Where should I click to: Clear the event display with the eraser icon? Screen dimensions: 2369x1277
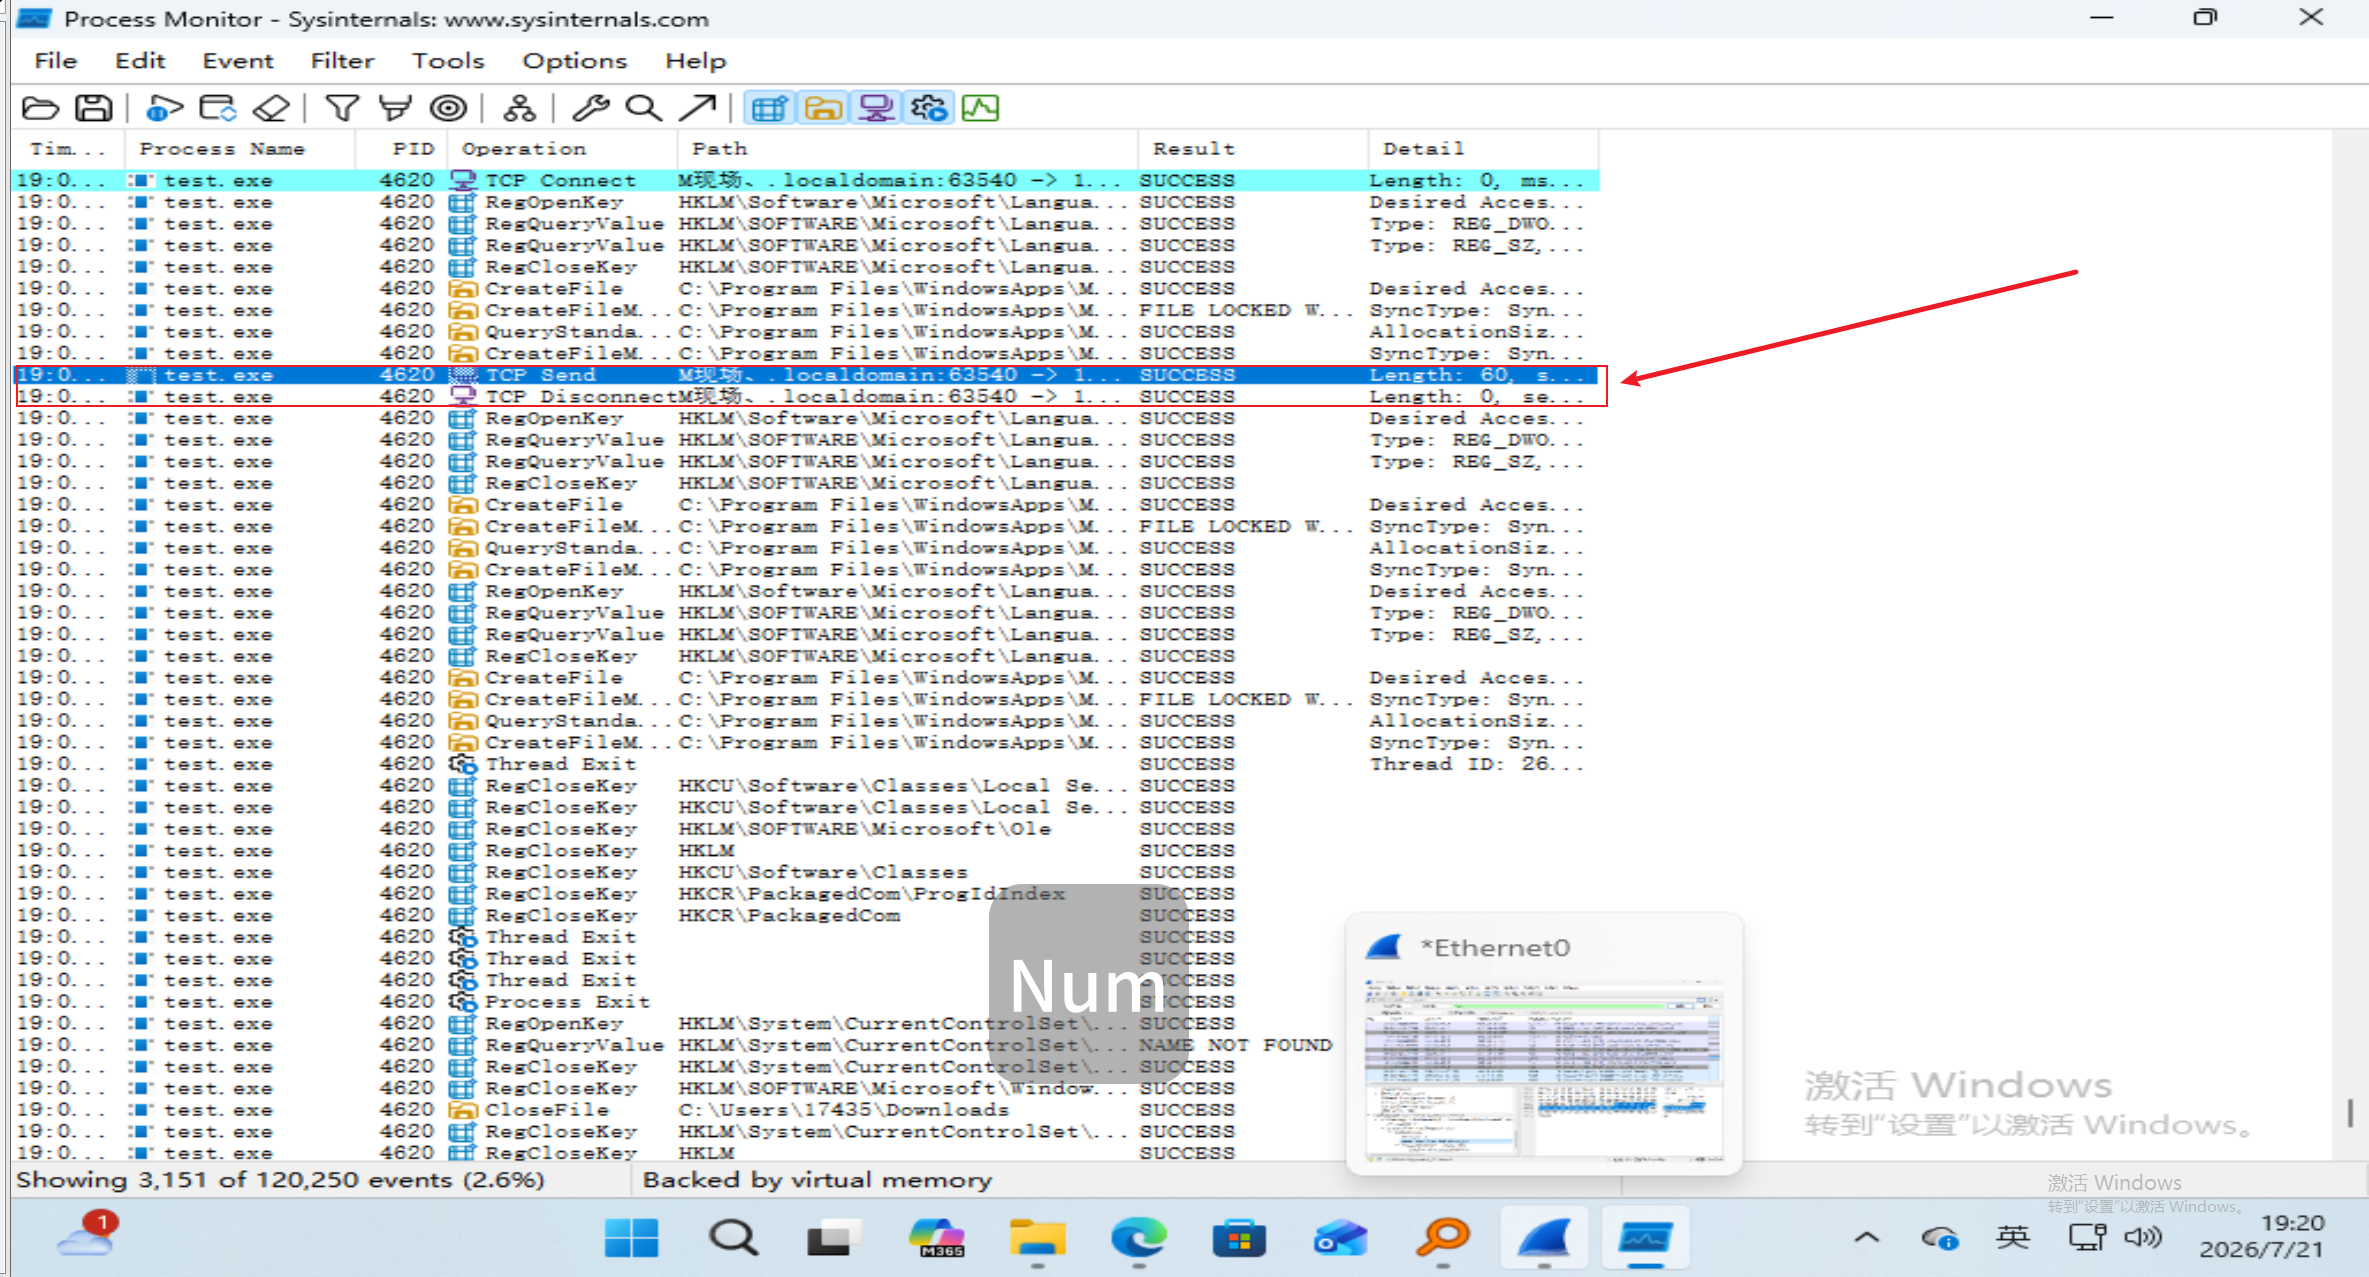271,108
